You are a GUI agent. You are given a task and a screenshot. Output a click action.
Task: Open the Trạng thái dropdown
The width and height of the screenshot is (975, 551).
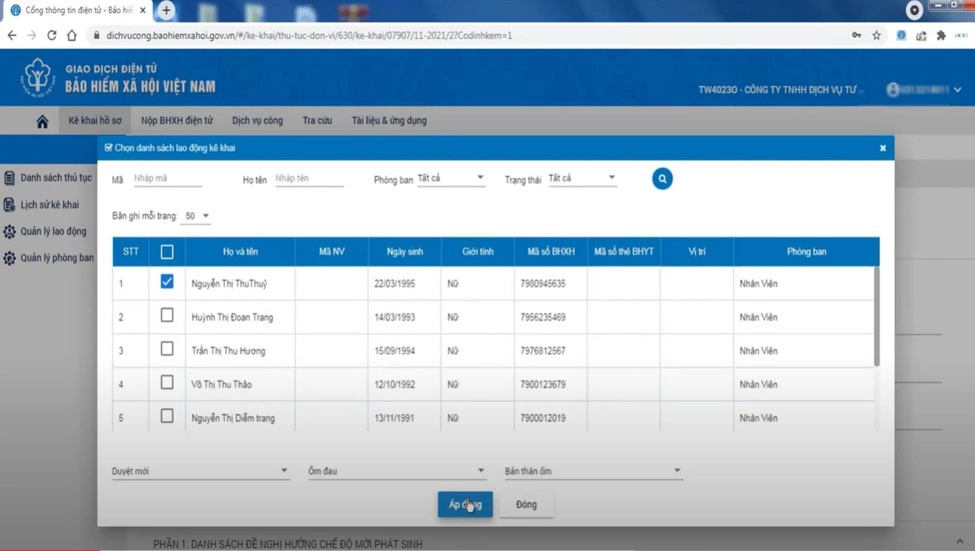(582, 179)
